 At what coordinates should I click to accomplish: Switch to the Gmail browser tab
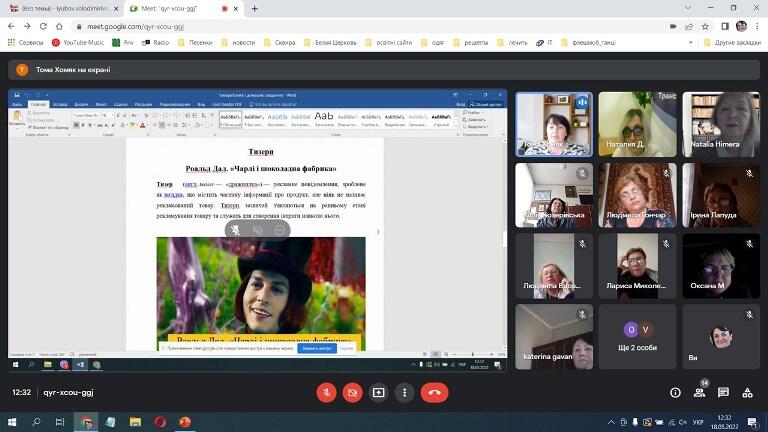click(64, 9)
